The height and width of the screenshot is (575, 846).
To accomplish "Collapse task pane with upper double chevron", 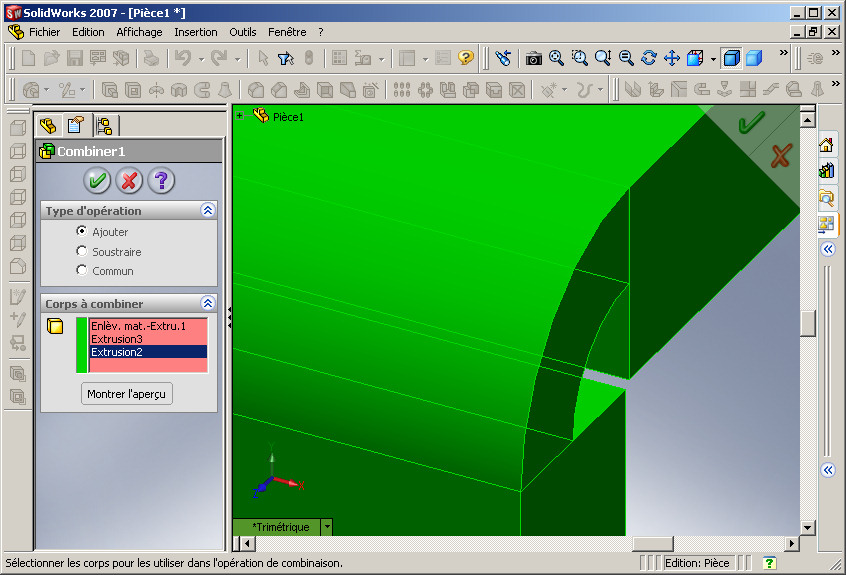I will (x=828, y=249).
